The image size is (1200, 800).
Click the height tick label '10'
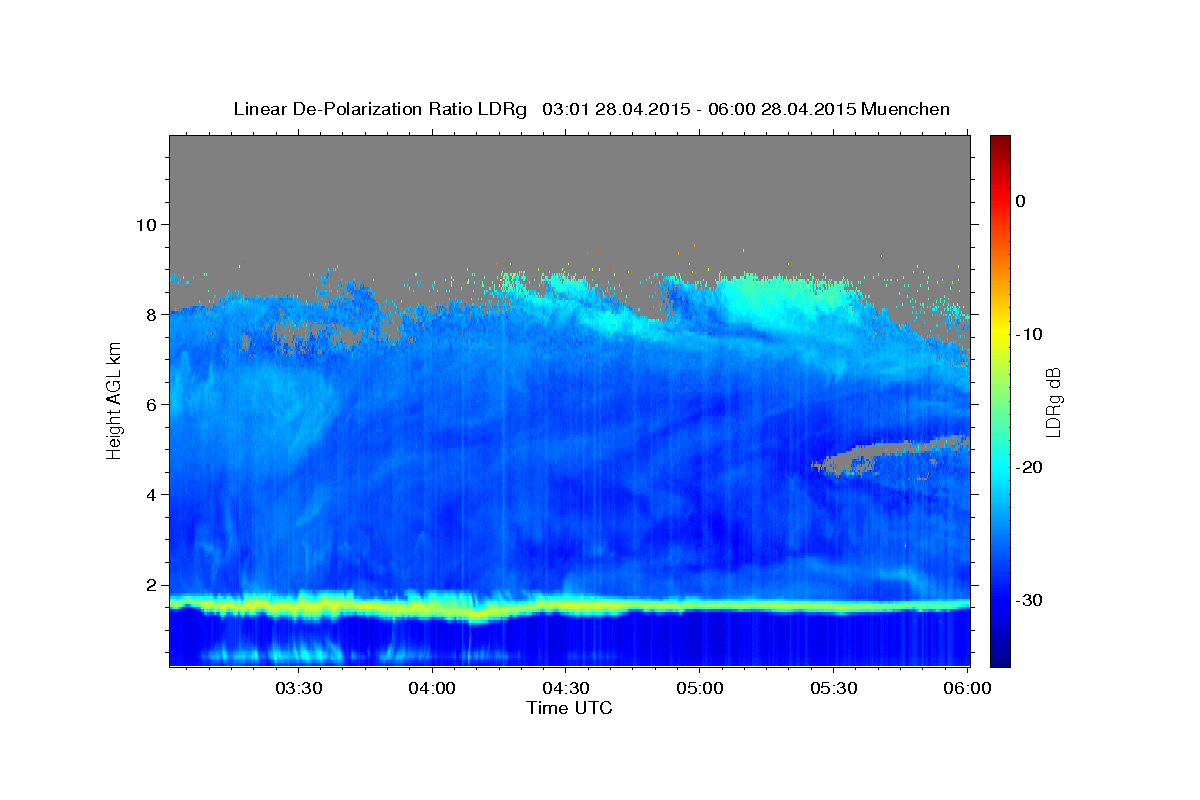146,224
